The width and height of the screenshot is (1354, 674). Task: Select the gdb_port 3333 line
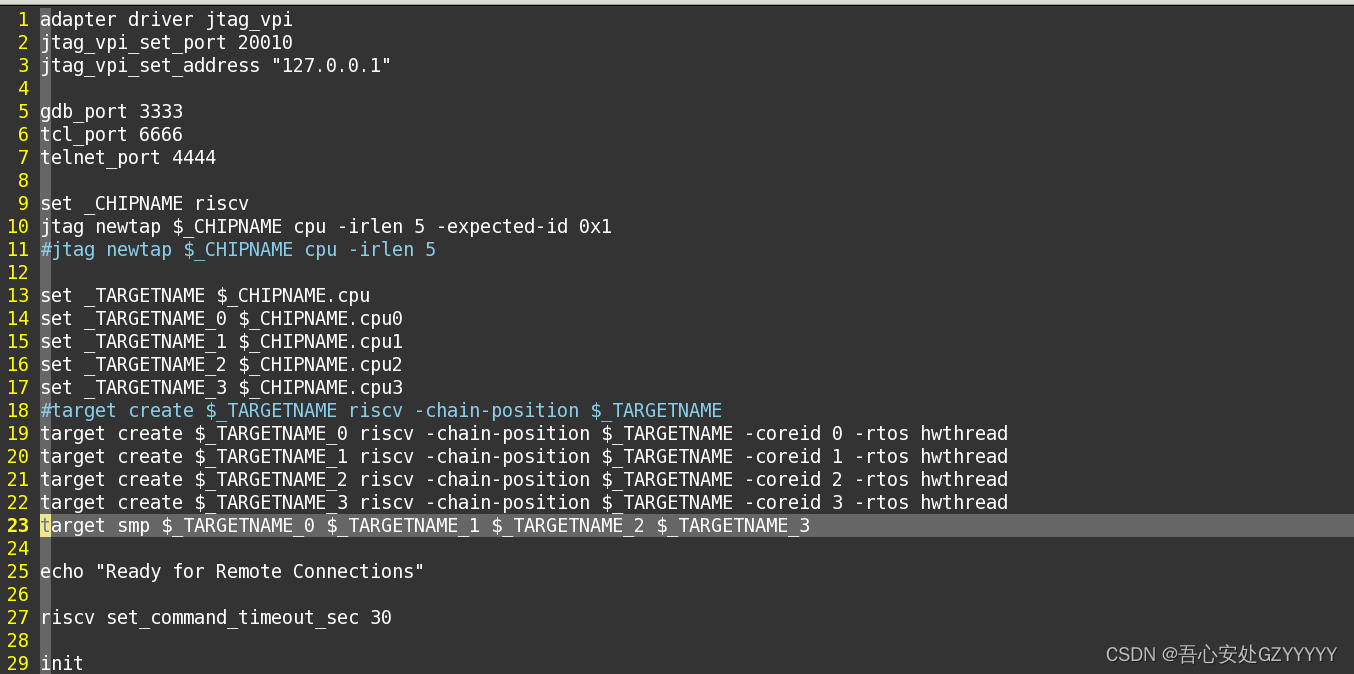[112, 111]
